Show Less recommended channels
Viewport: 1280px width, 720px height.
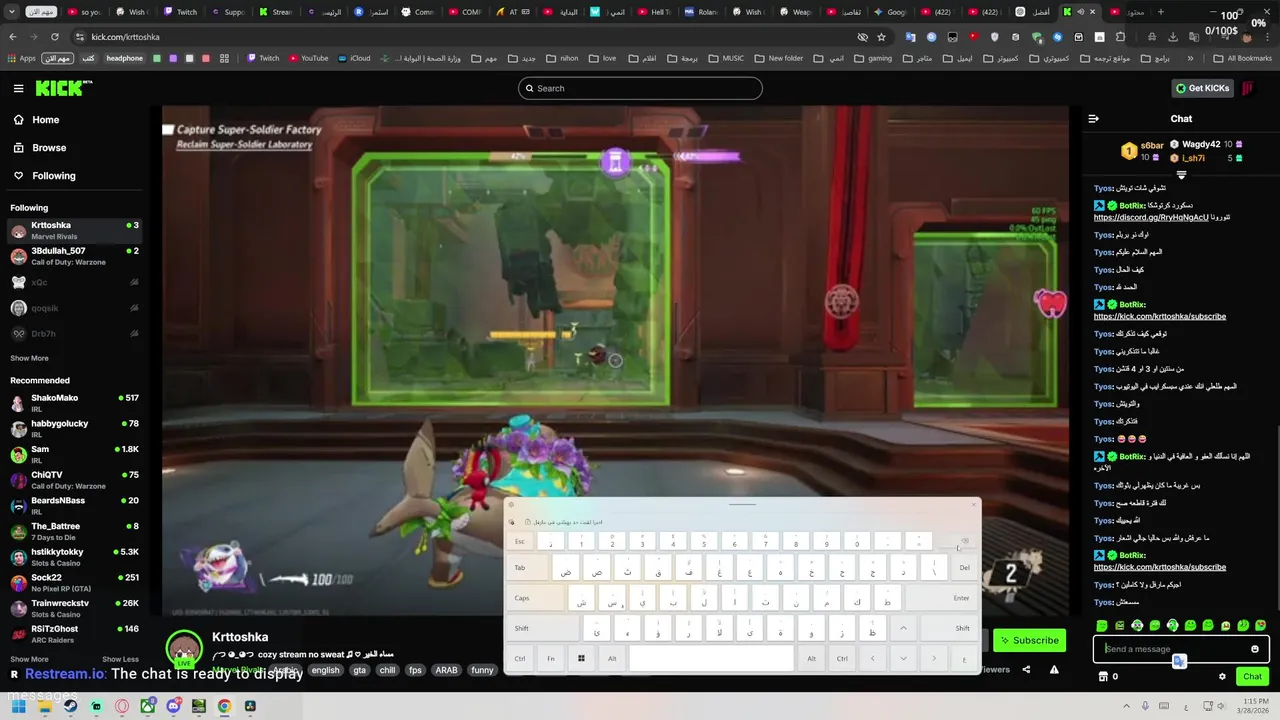[120, 659]
